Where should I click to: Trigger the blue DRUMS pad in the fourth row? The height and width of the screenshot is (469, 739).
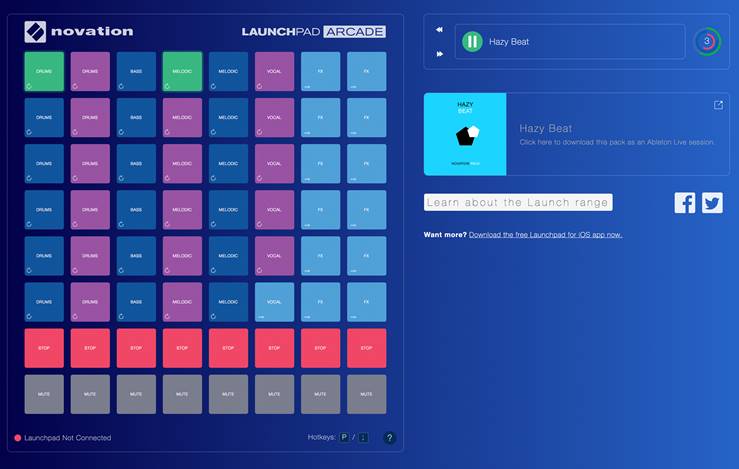(44, 210)
